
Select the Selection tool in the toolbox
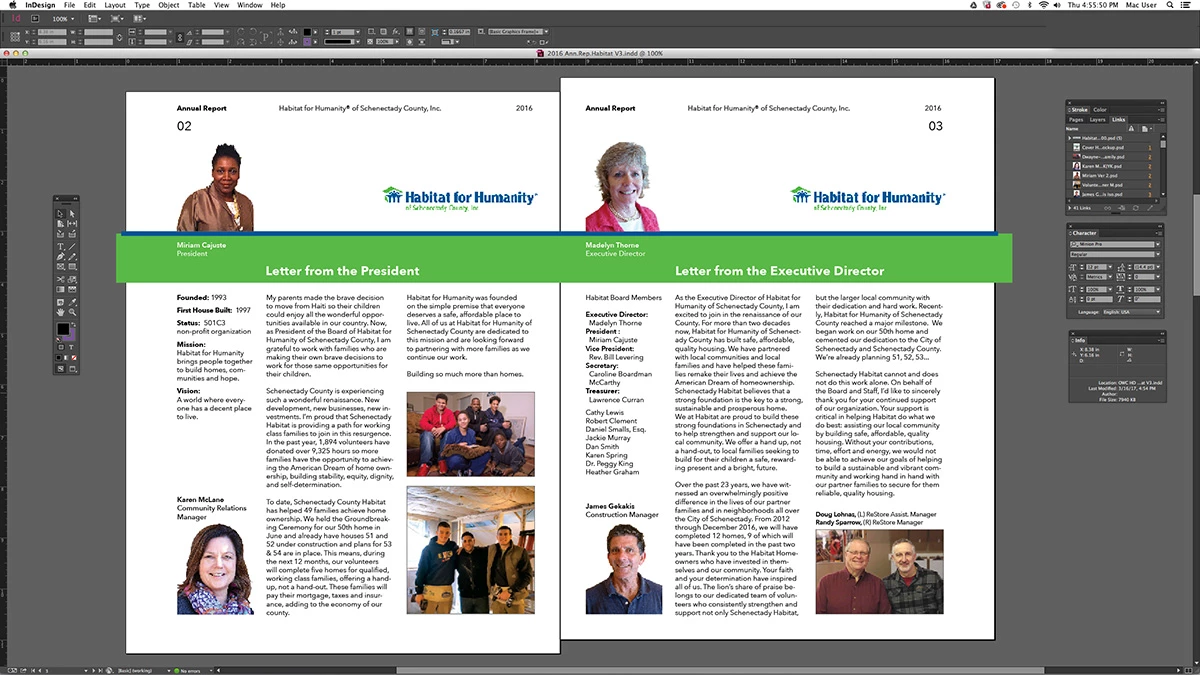point(60,214)
